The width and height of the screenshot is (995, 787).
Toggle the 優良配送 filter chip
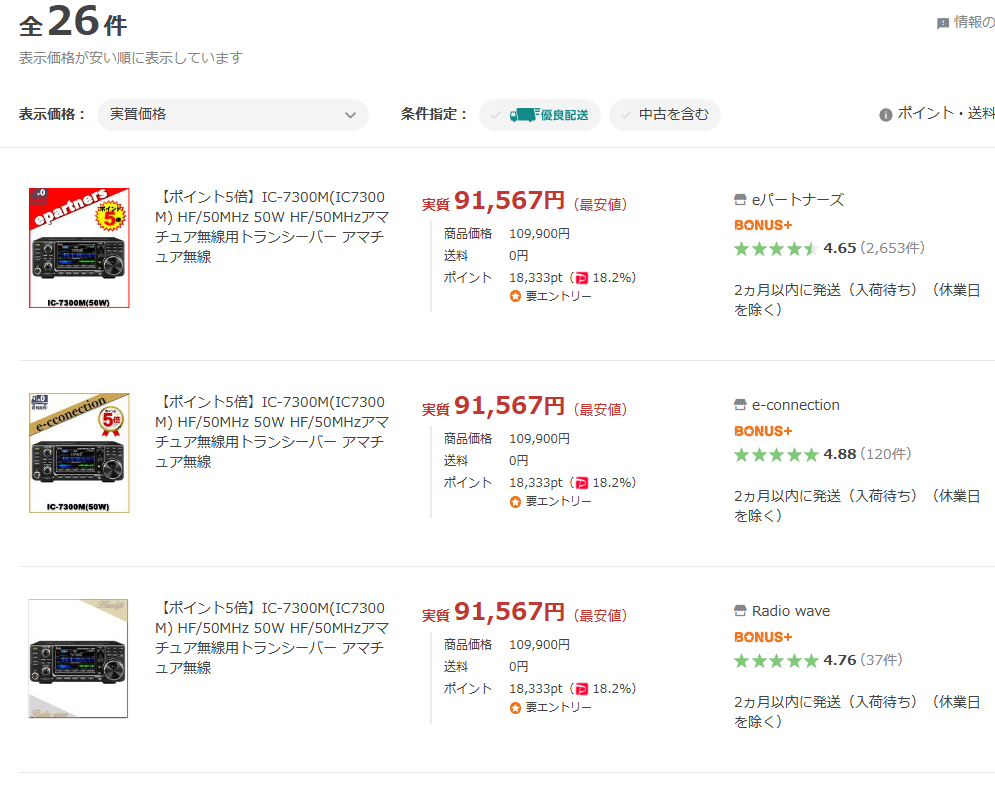[x=540, y=115]
